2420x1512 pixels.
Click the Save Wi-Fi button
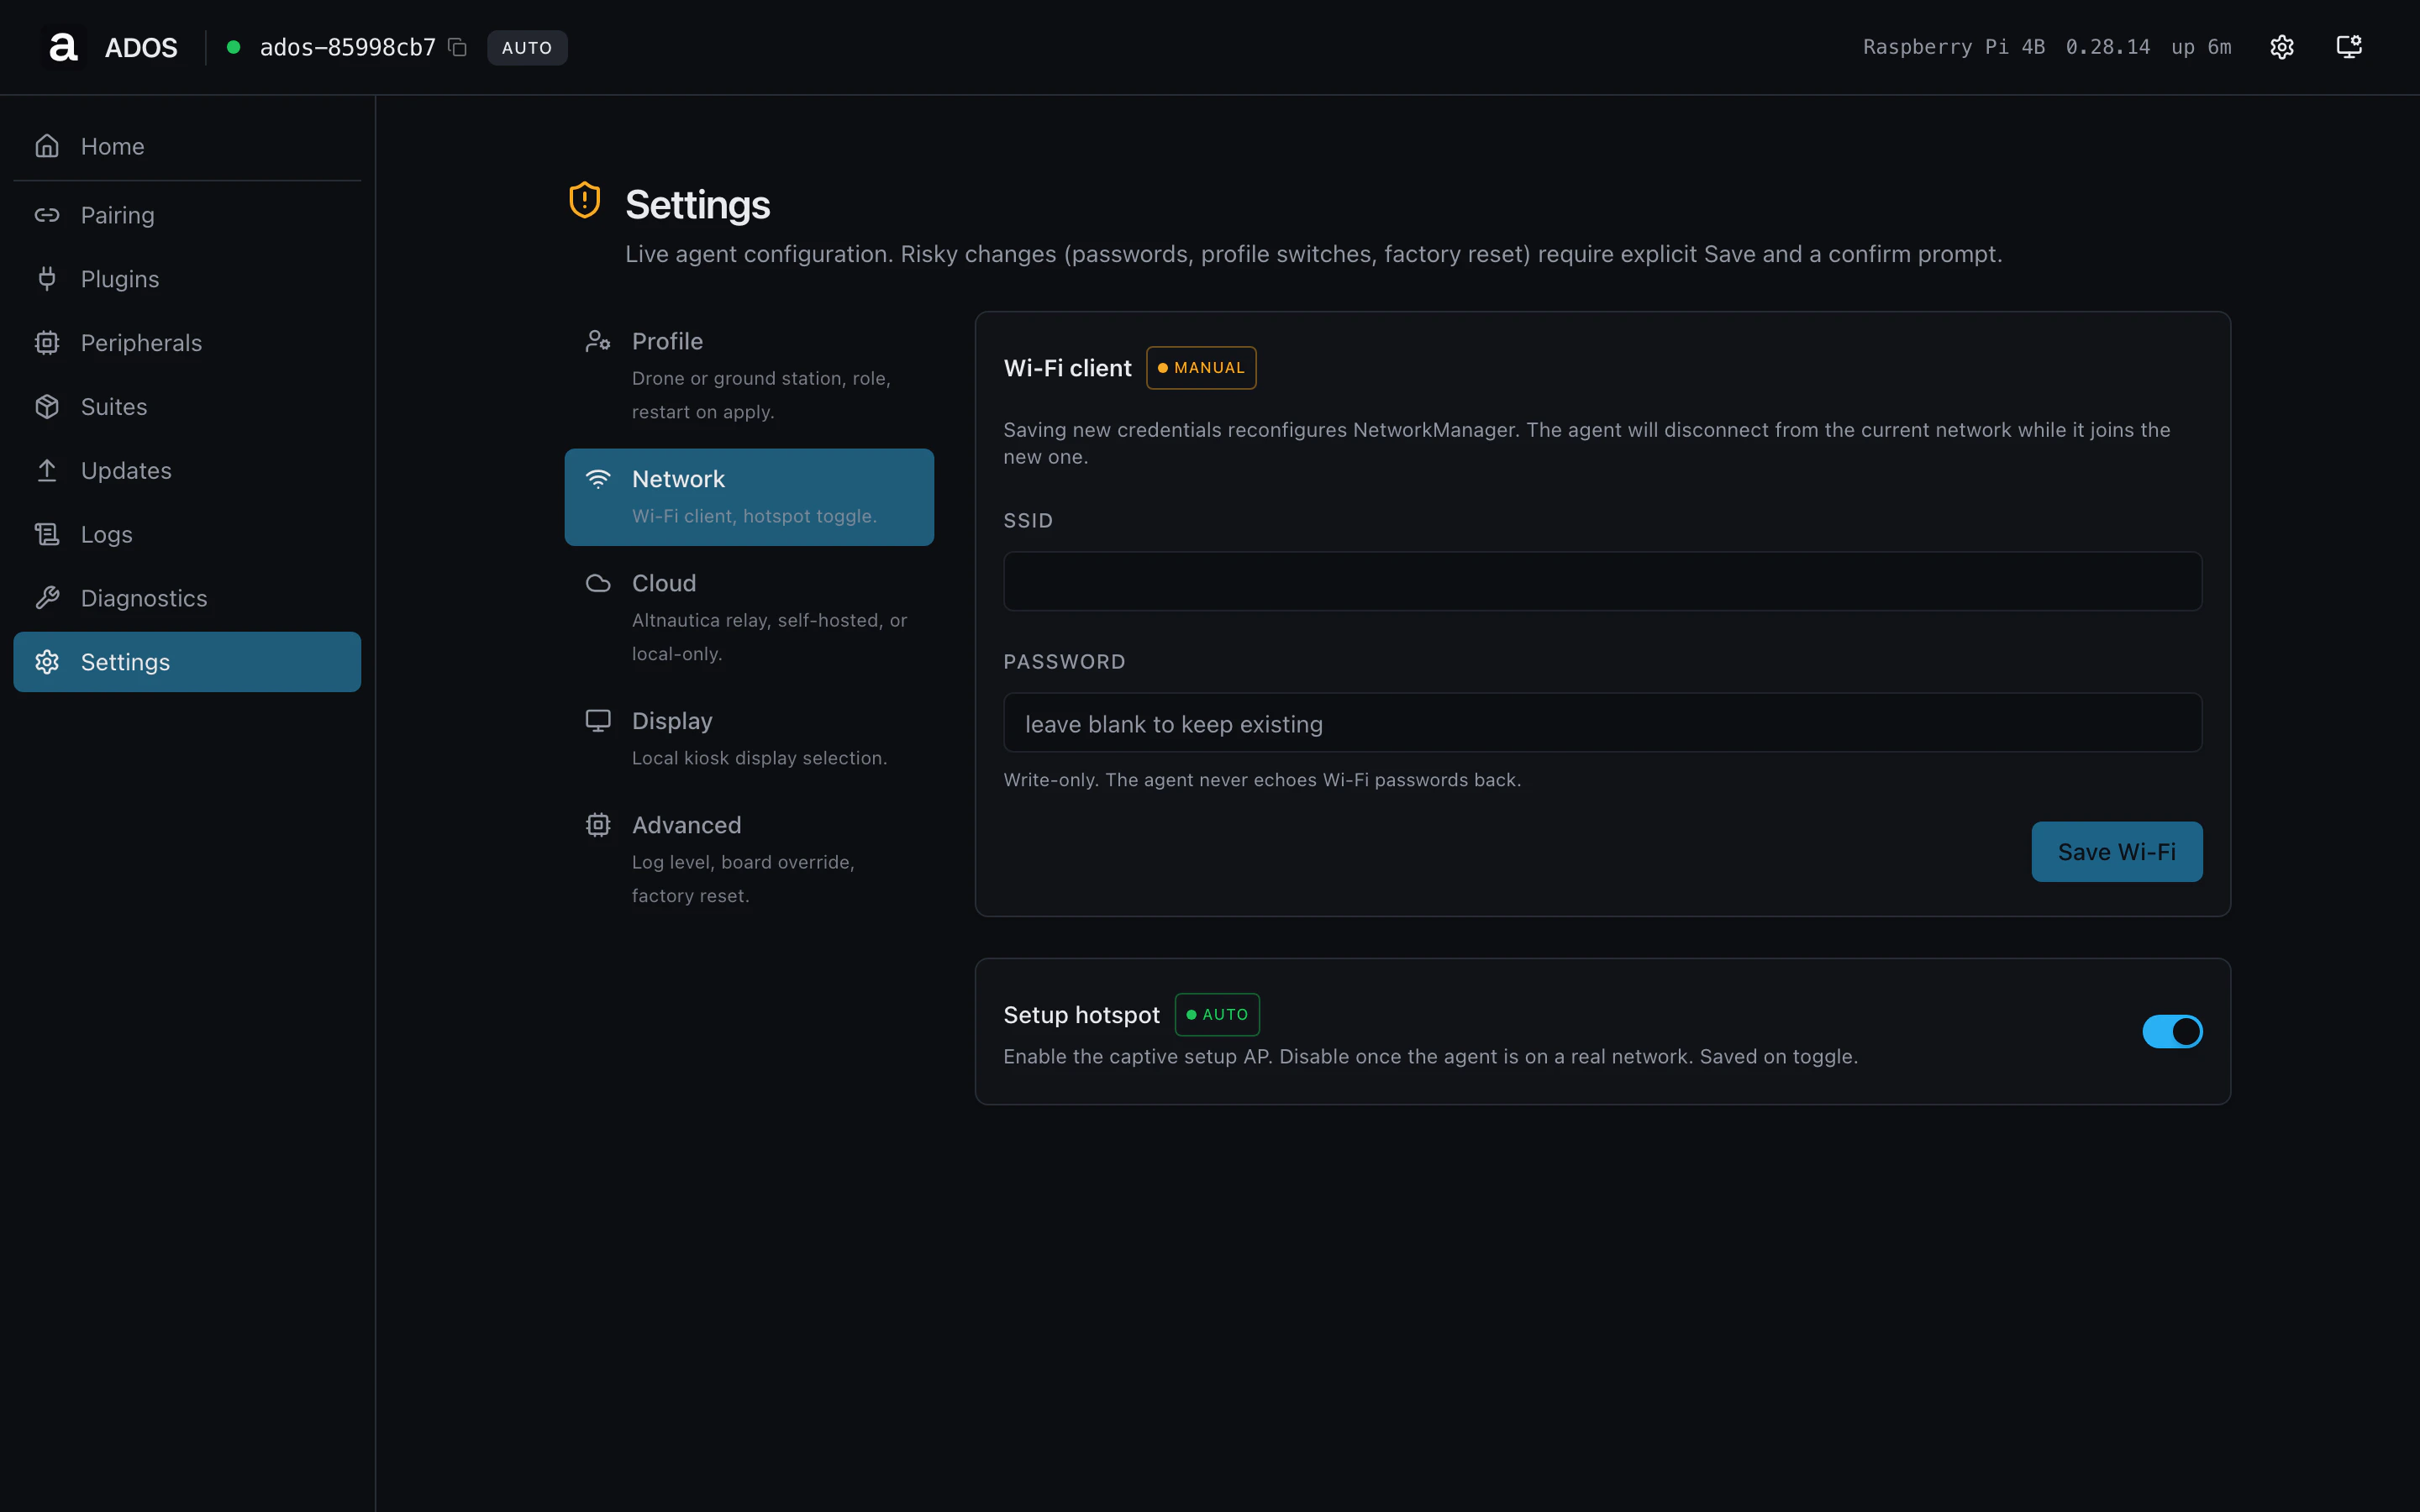2116,852
